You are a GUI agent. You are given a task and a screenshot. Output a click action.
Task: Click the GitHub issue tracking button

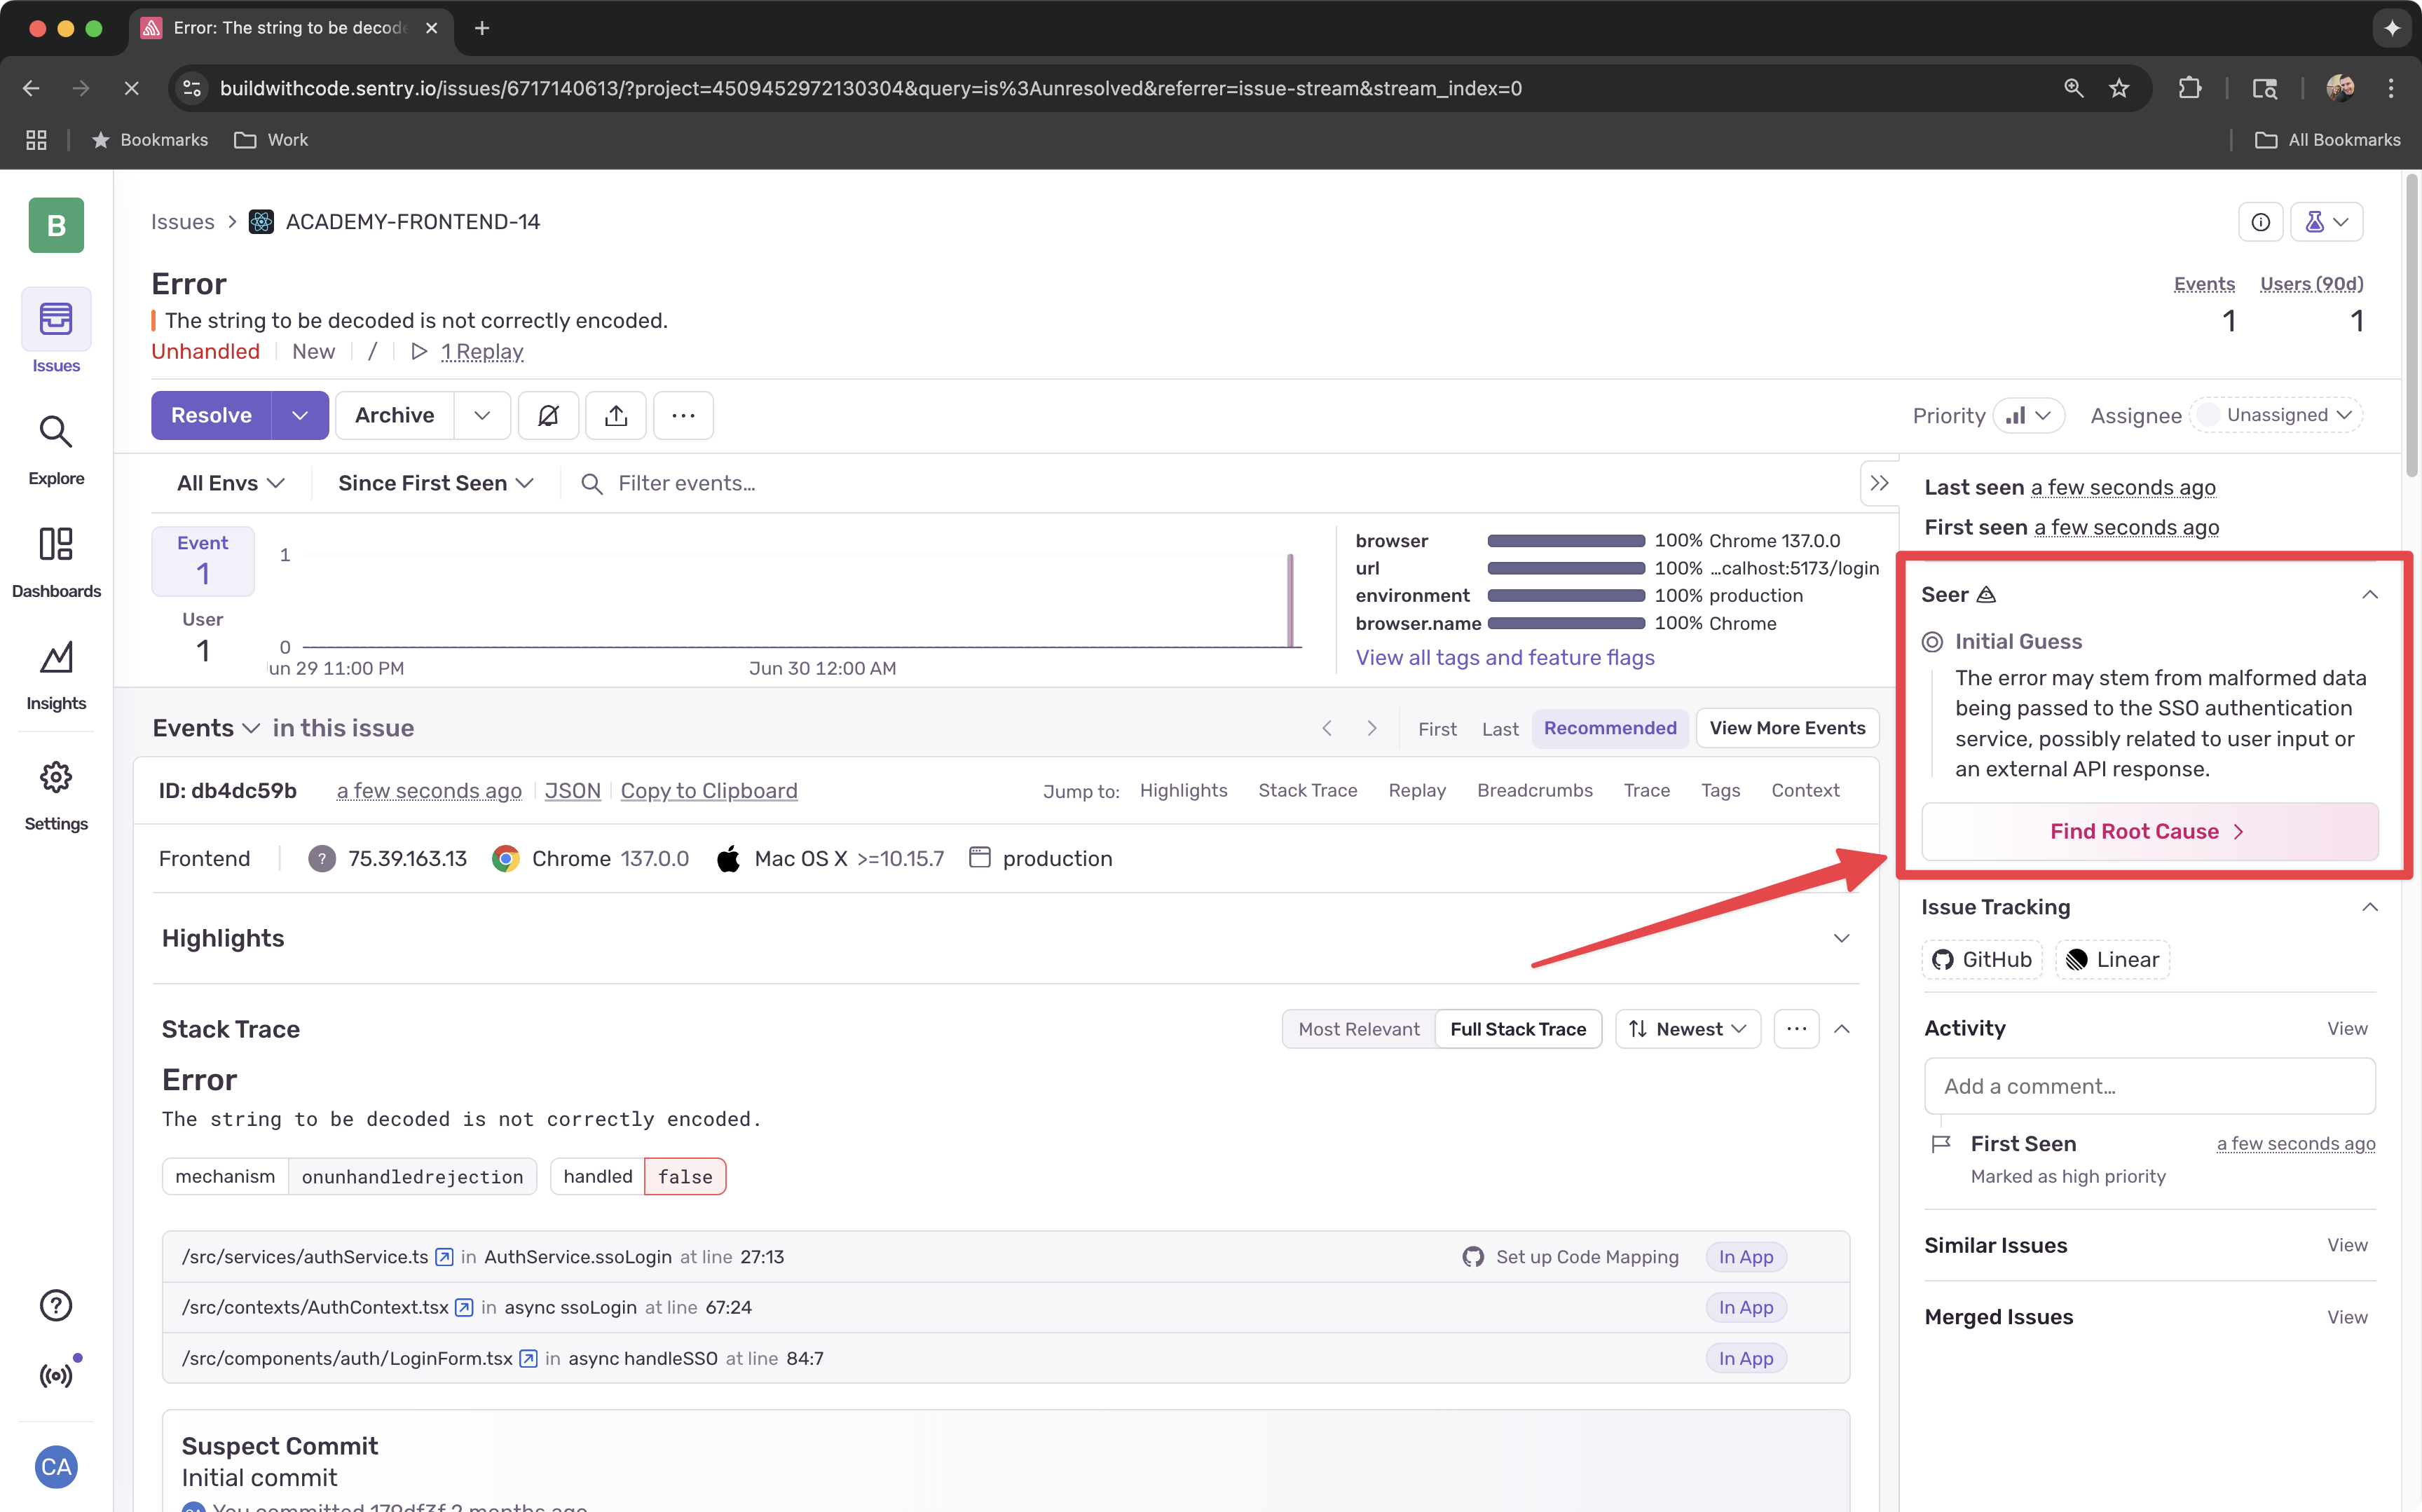click(1982, 959)
